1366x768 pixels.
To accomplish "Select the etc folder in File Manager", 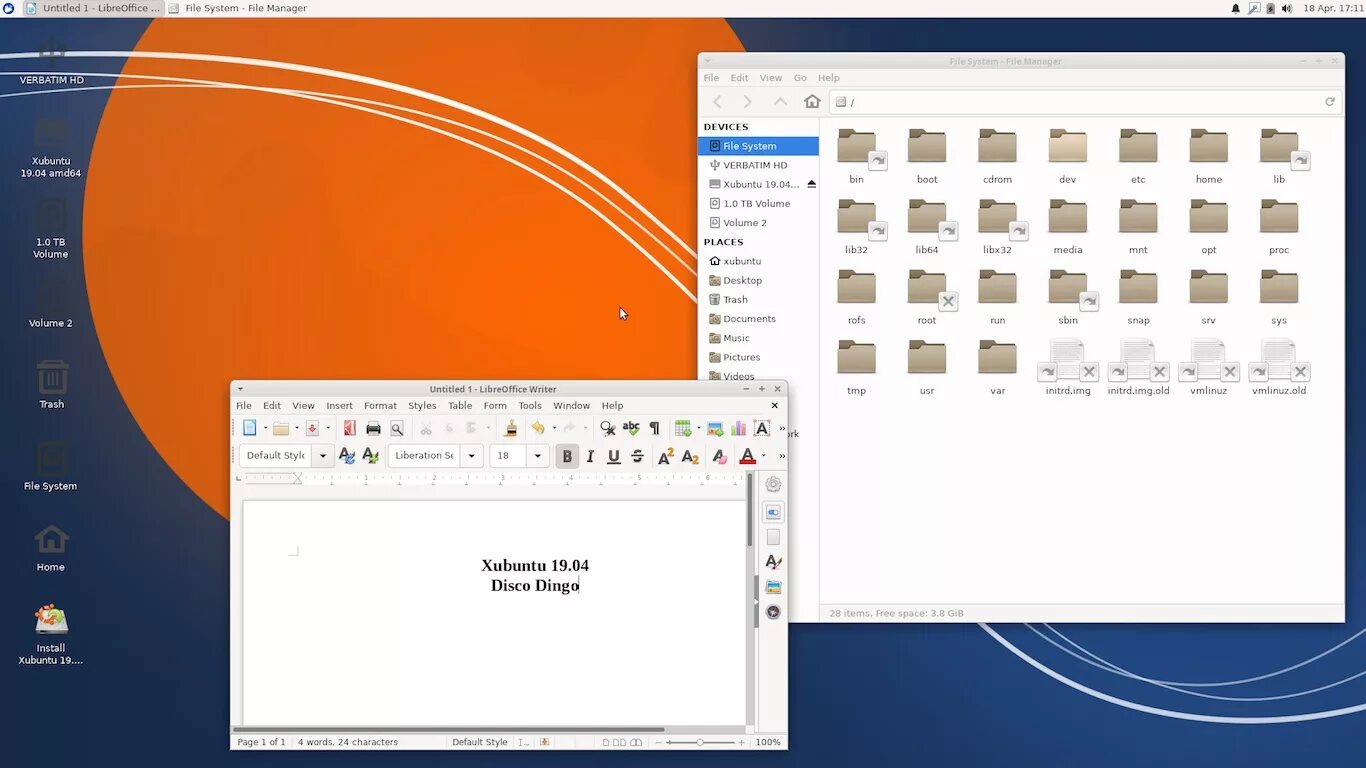I will click(1138, 157).
